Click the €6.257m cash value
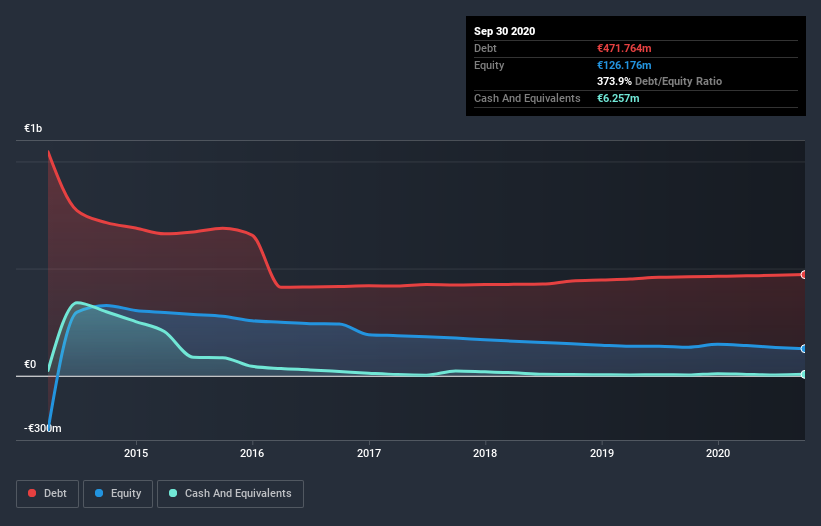This screenshot has height=526, width=821. click(x=618, y=98)
